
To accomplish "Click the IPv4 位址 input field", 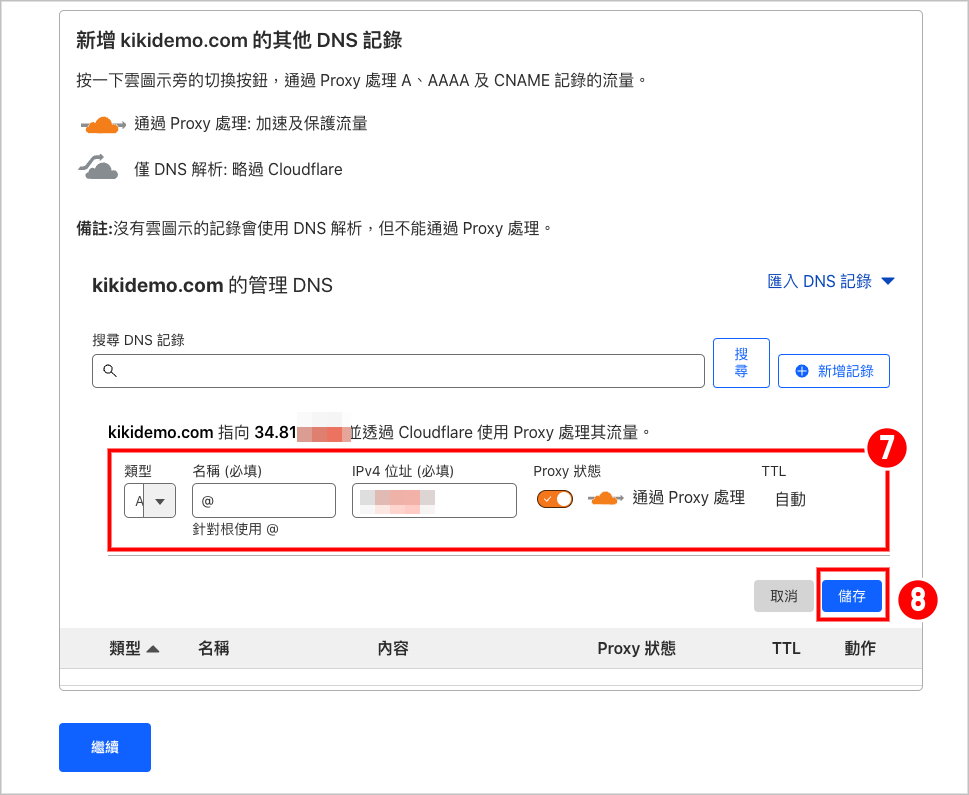I will click(434, 501).
